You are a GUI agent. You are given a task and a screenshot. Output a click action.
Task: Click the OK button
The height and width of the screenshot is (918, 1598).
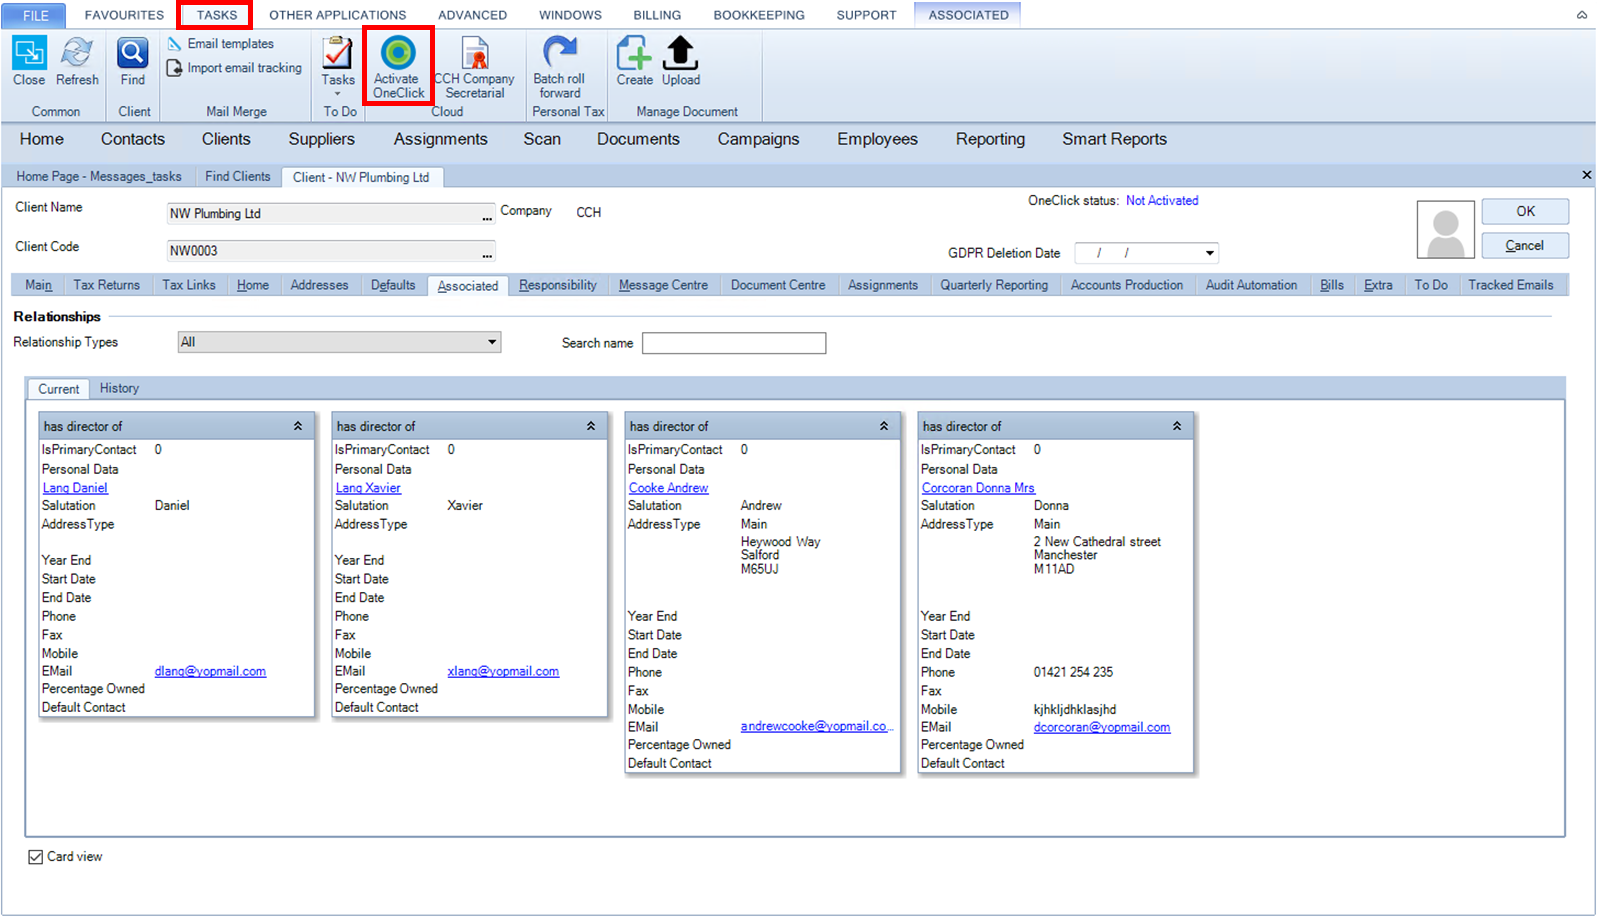click(x=1525, y=211)
